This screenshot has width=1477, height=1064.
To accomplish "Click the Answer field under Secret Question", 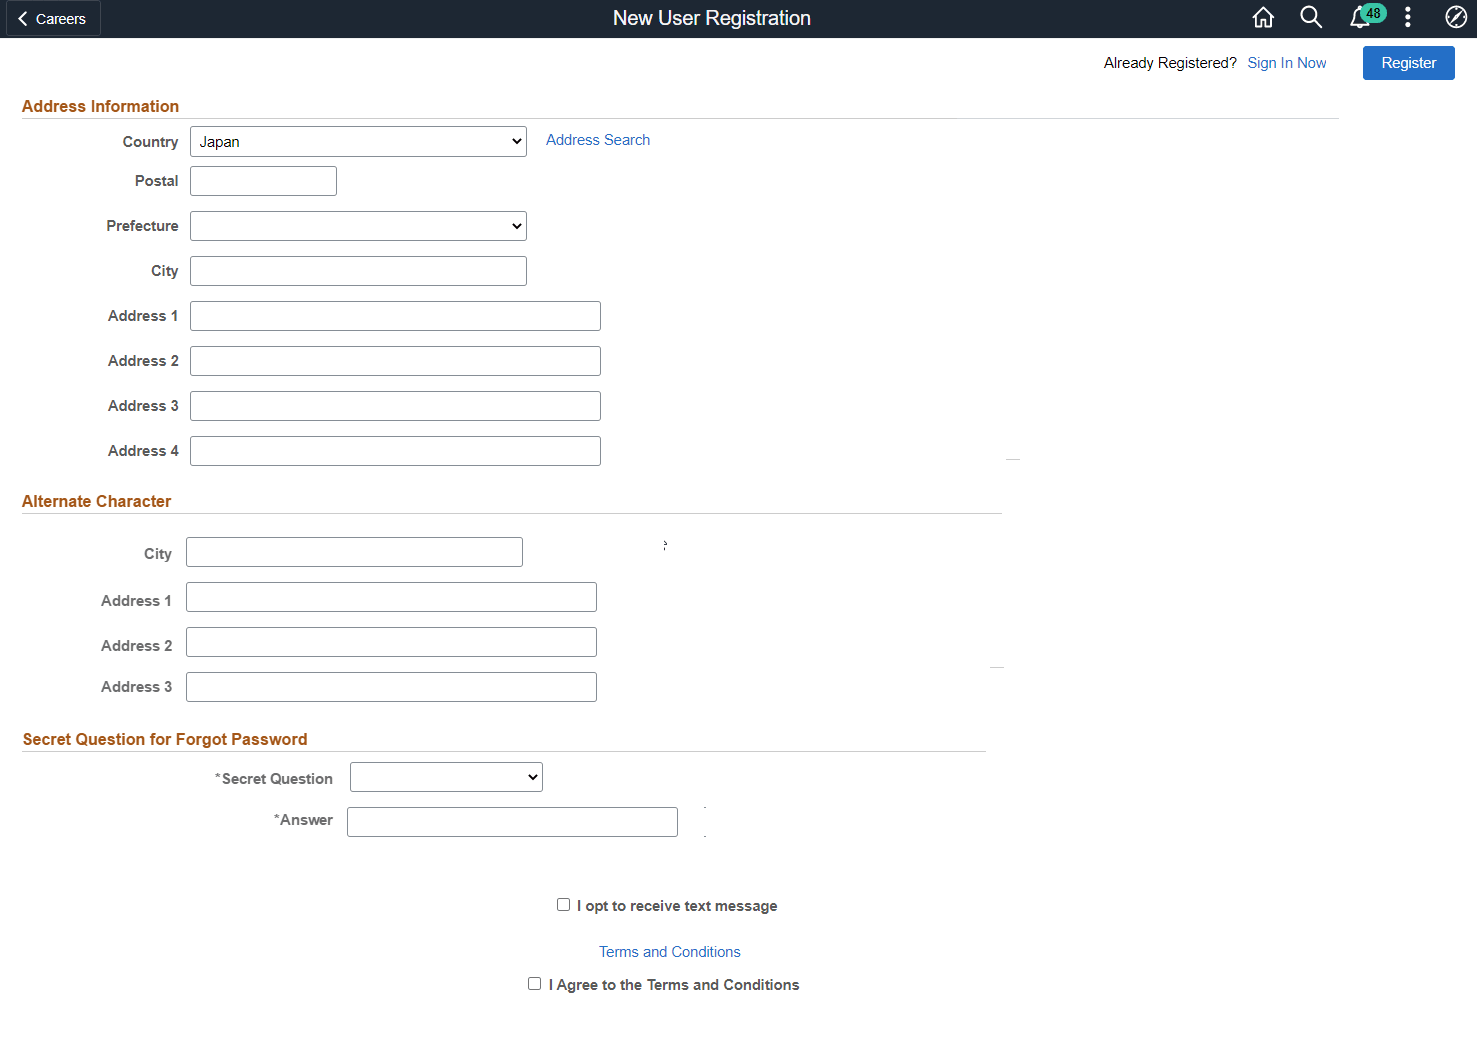I will pos(511,821).
